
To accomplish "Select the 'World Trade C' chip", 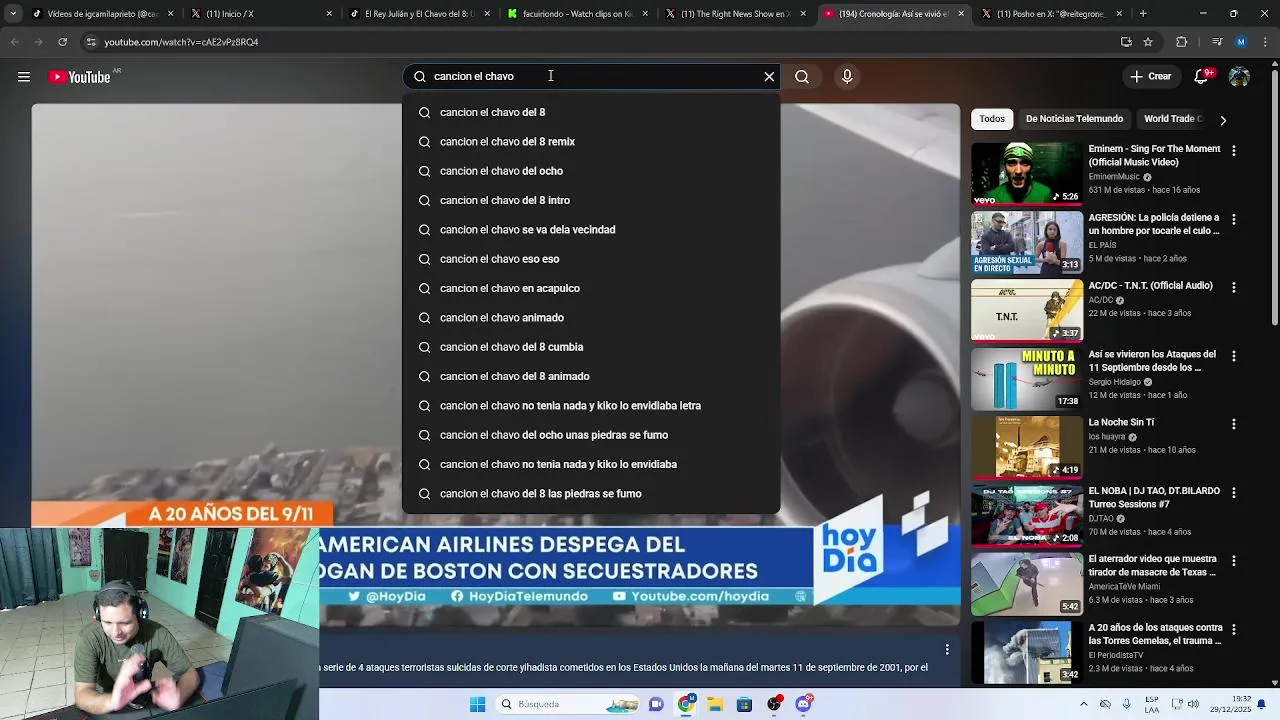I will [x=1172, y=119].
